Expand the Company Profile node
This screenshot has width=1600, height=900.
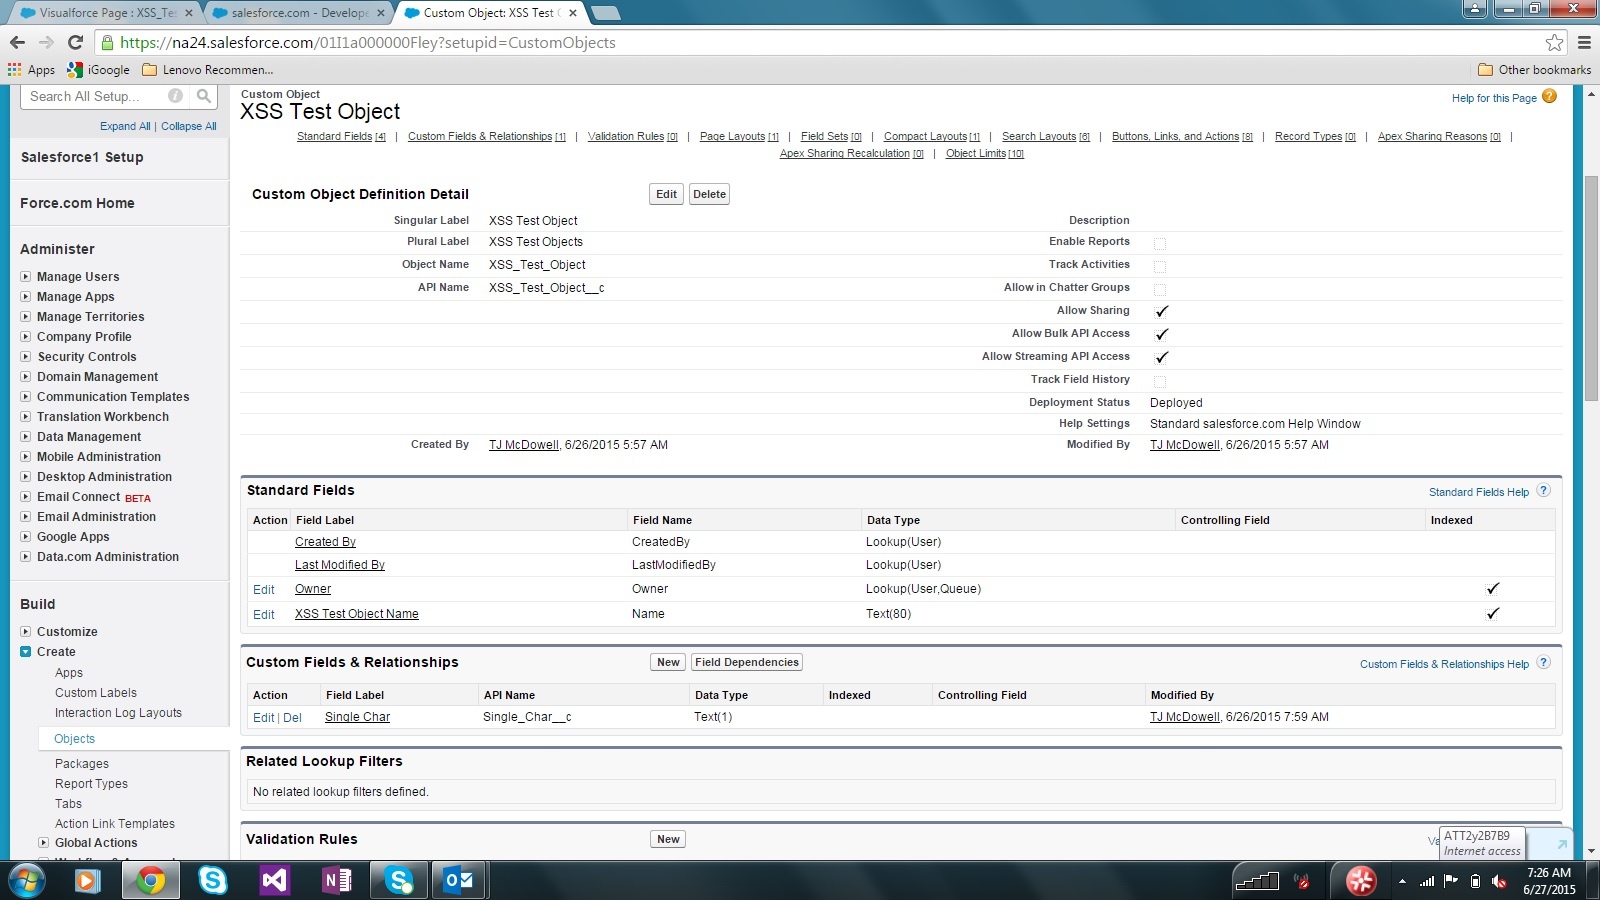click(x=26, y=337)
